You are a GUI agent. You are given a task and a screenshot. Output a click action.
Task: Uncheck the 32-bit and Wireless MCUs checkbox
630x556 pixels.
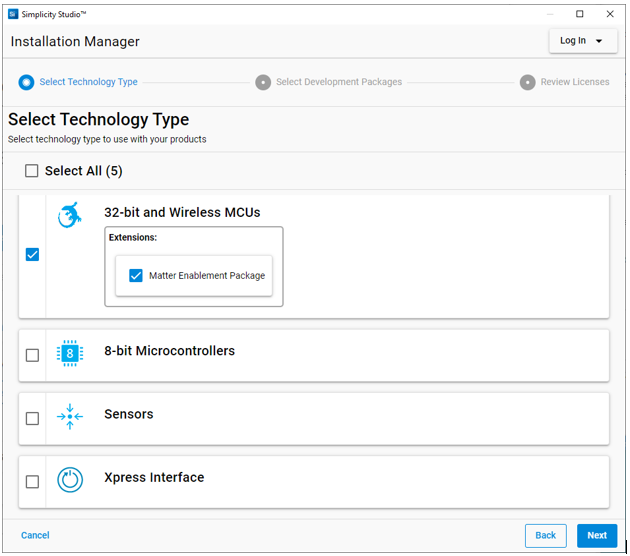(x=33, y=254)
